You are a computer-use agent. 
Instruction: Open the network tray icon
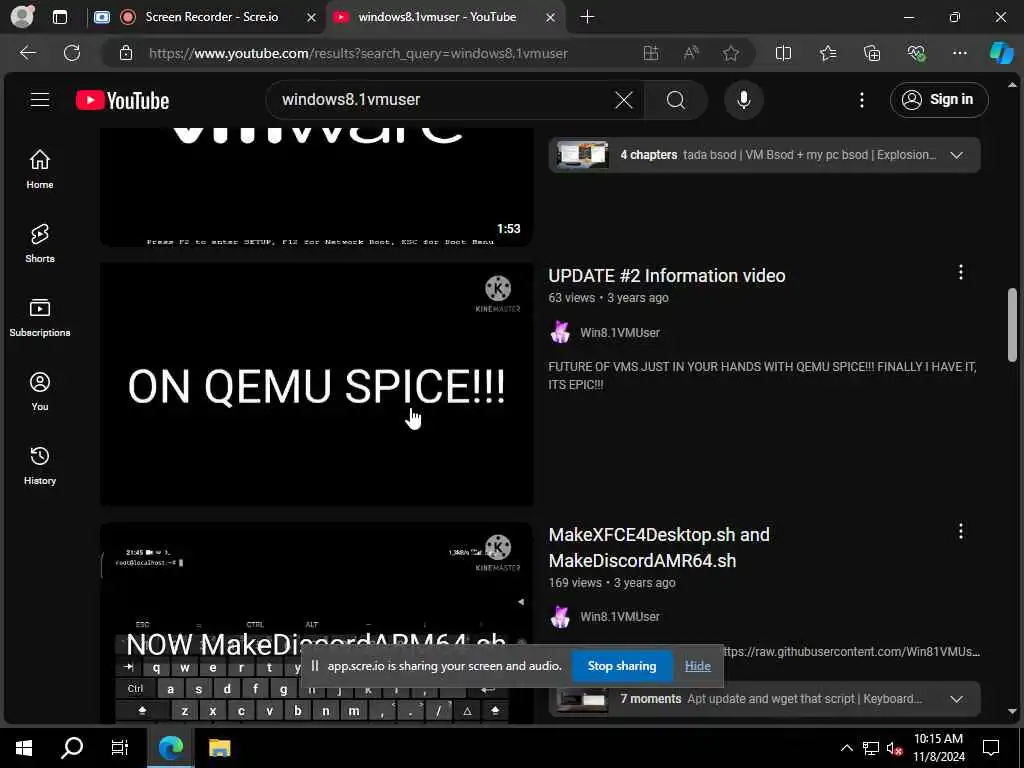pos(871,748)
